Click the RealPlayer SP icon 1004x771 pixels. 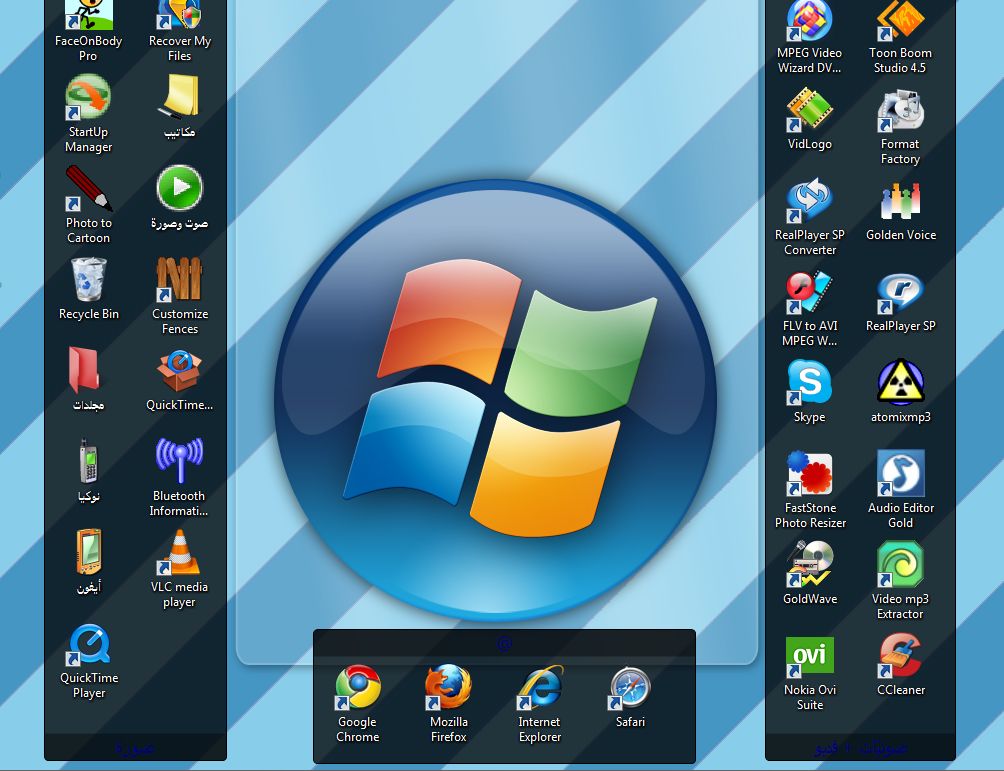pyautogui.click(x=900, y=292)
